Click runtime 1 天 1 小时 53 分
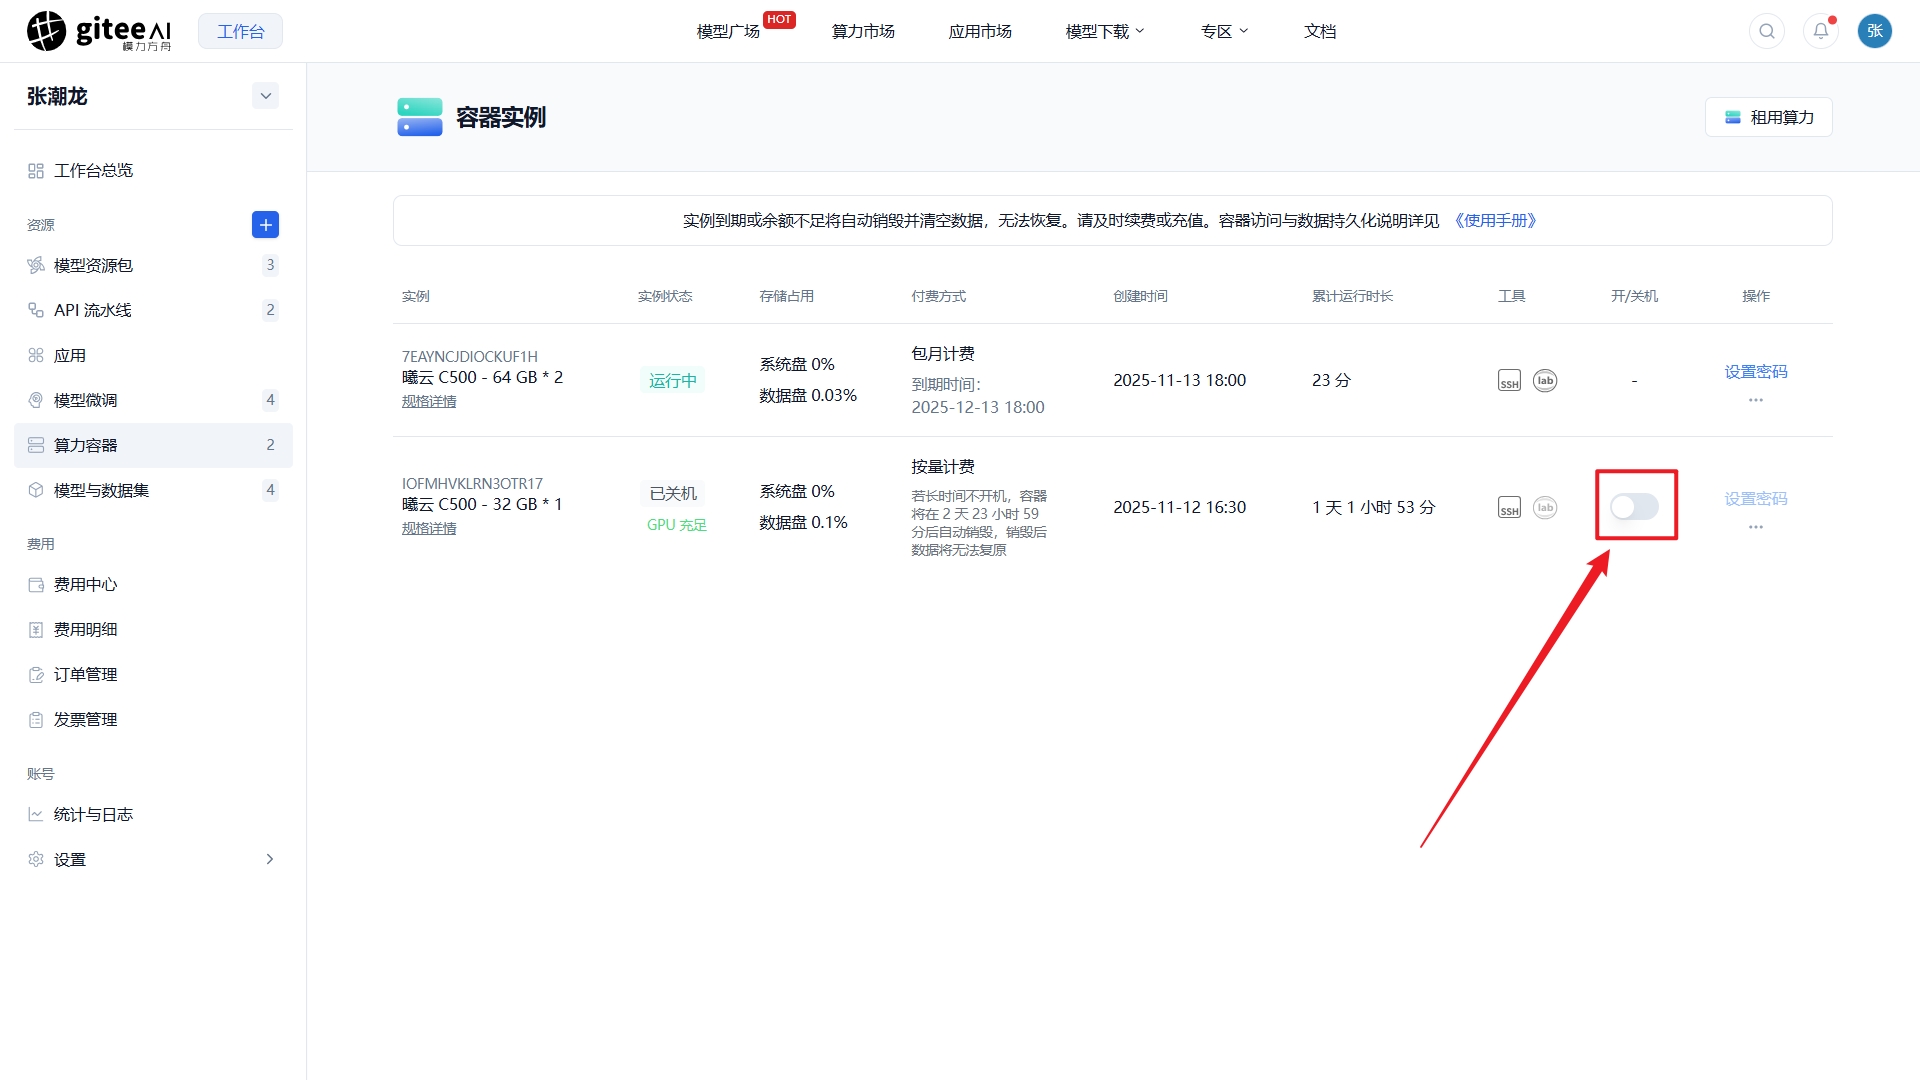This screenshot has width=1920, height=1080. pos(1374,508)
